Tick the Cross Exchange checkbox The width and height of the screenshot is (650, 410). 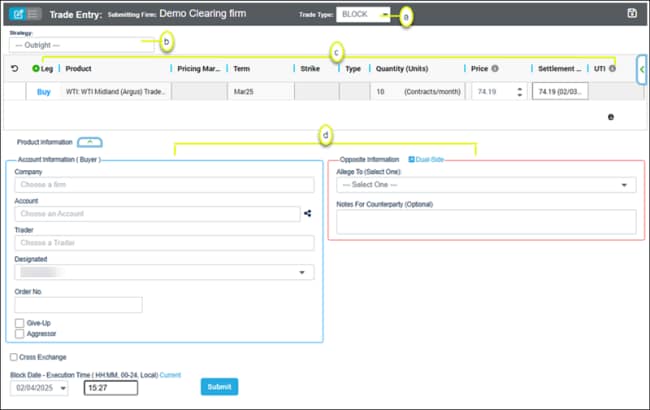point(12,356)
